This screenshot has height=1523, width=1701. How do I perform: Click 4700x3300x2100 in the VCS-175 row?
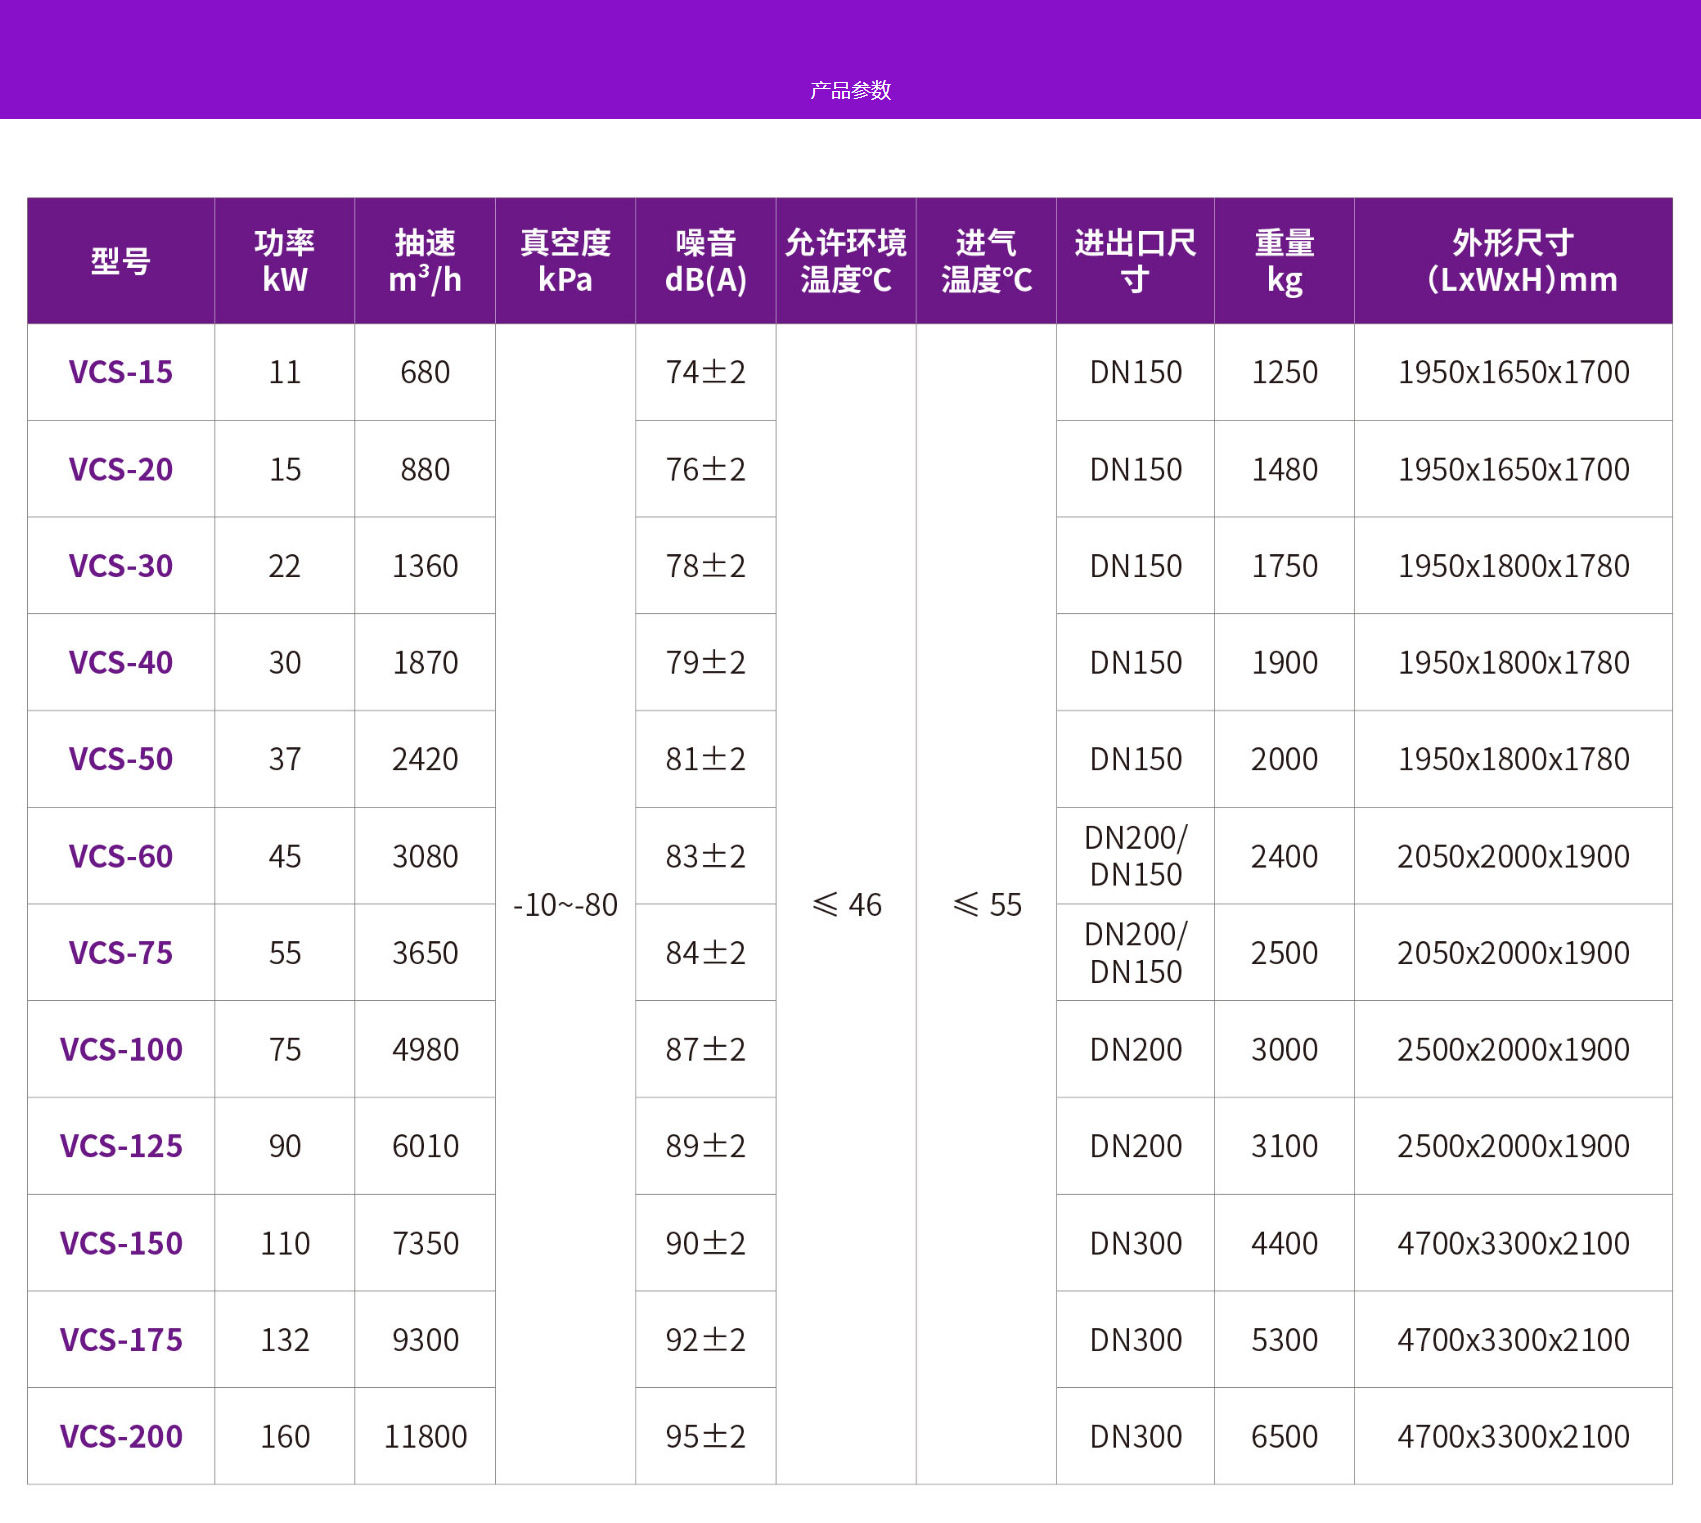(x=1514, y=1340)
